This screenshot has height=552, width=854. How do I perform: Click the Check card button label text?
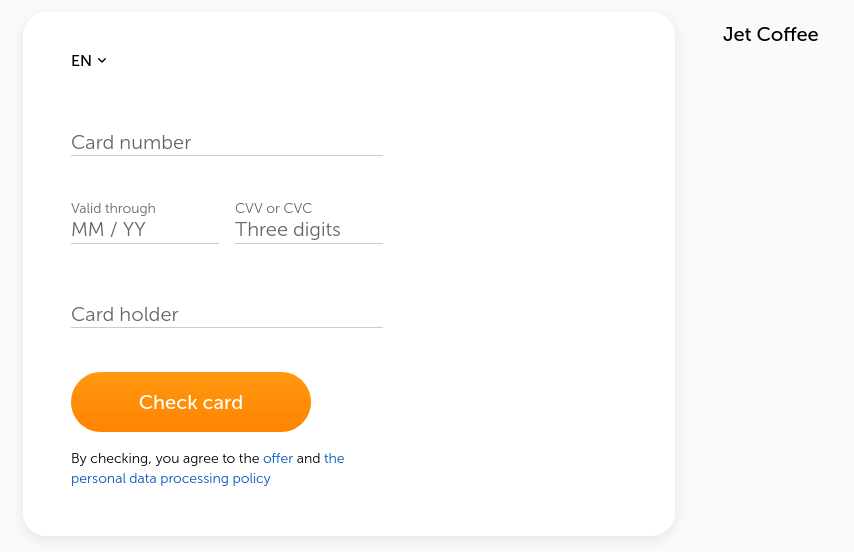coord(191,402)
